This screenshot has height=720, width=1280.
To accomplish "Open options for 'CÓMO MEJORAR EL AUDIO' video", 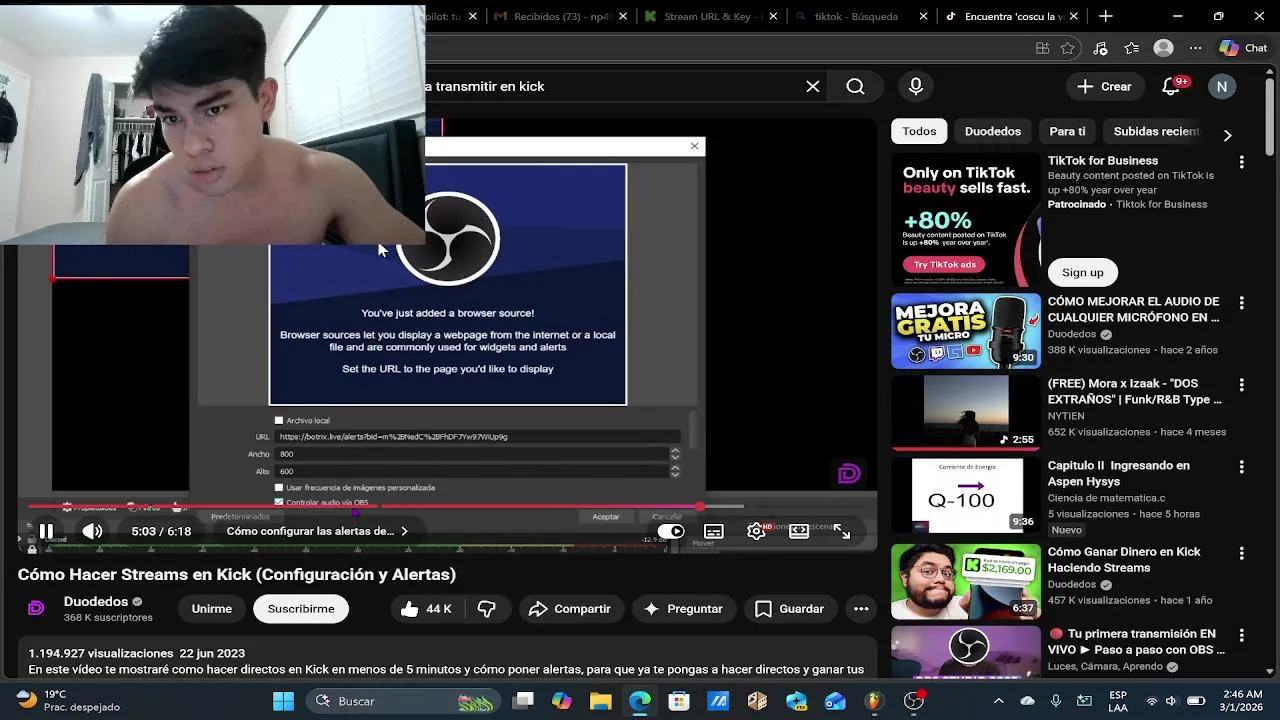I will coord(1242,303).
